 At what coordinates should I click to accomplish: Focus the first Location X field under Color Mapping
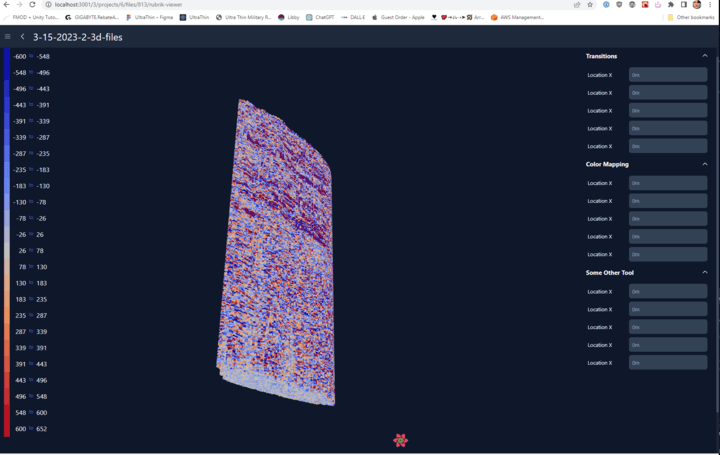tap(668, 183)
